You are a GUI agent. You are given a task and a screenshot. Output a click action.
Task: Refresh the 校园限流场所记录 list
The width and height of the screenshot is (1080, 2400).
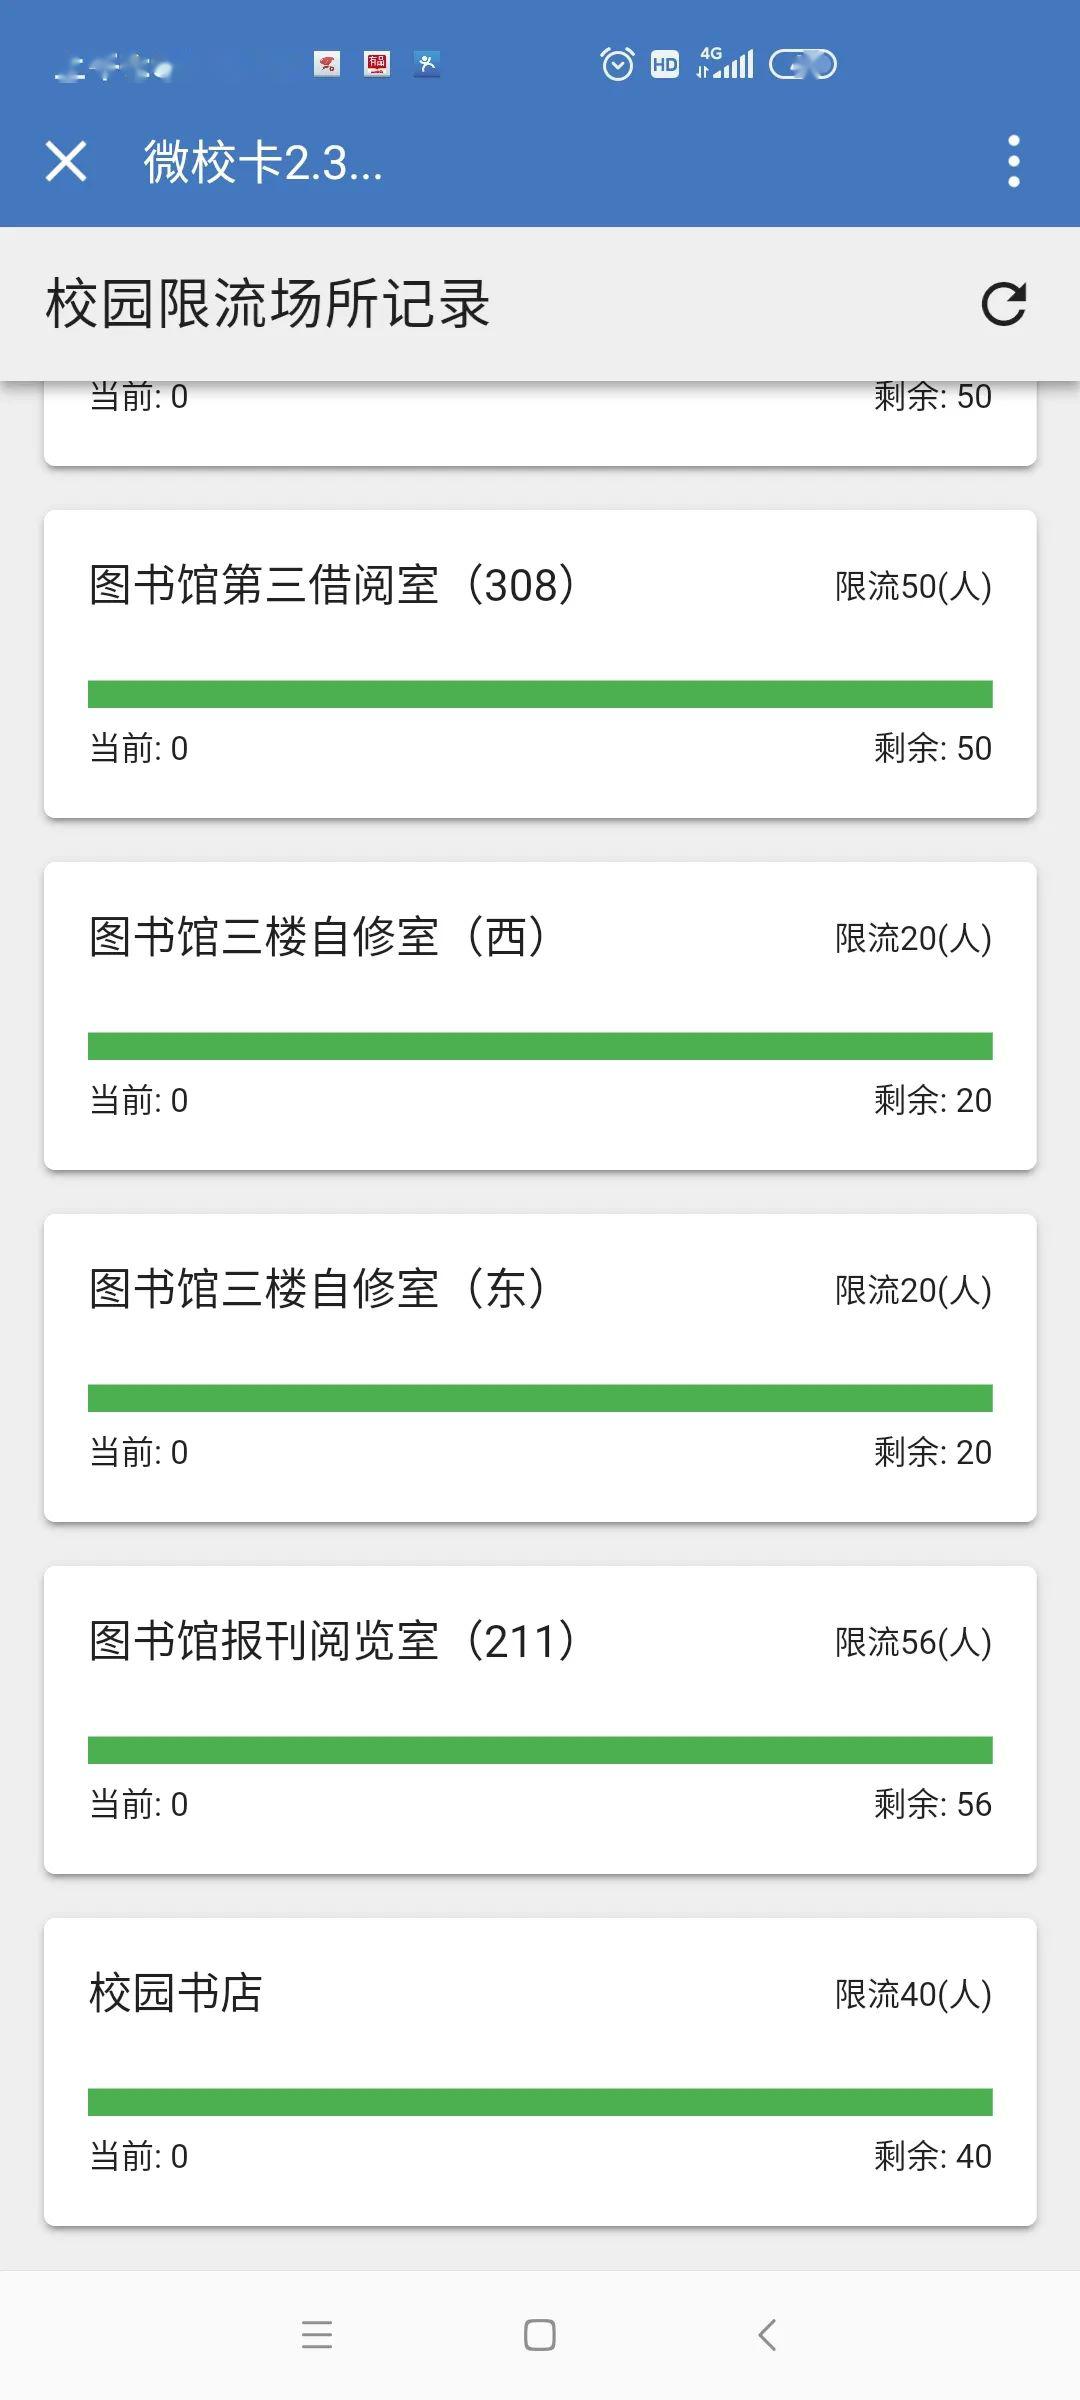1003,304
